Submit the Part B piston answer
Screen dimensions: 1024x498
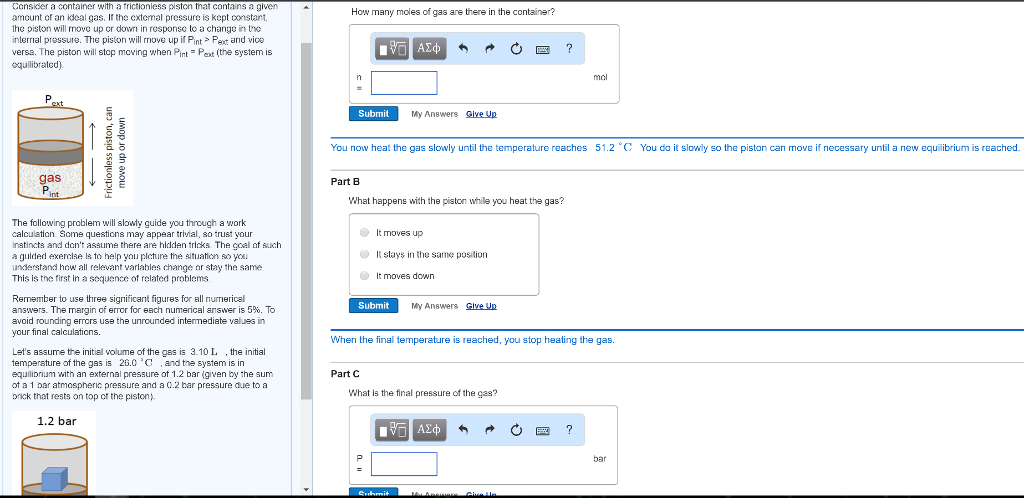(x=373, y=305)
